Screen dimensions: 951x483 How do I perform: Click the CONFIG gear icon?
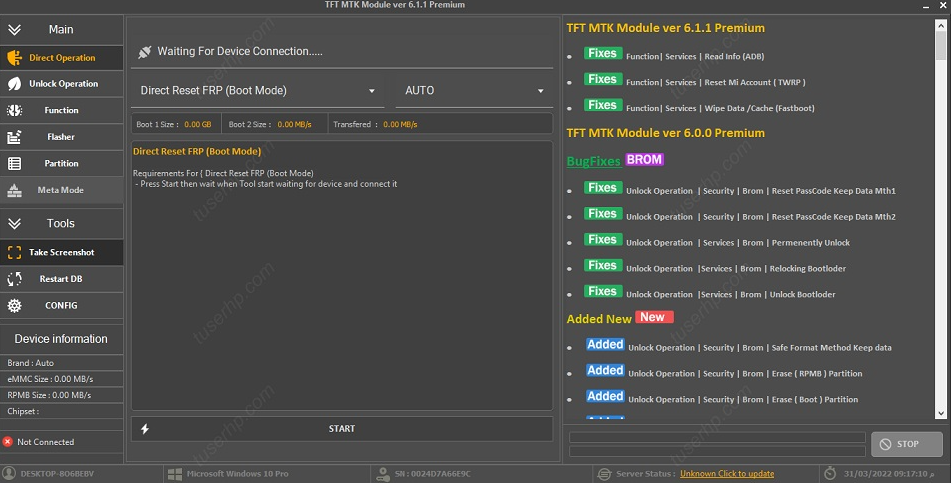coord(15,305)
